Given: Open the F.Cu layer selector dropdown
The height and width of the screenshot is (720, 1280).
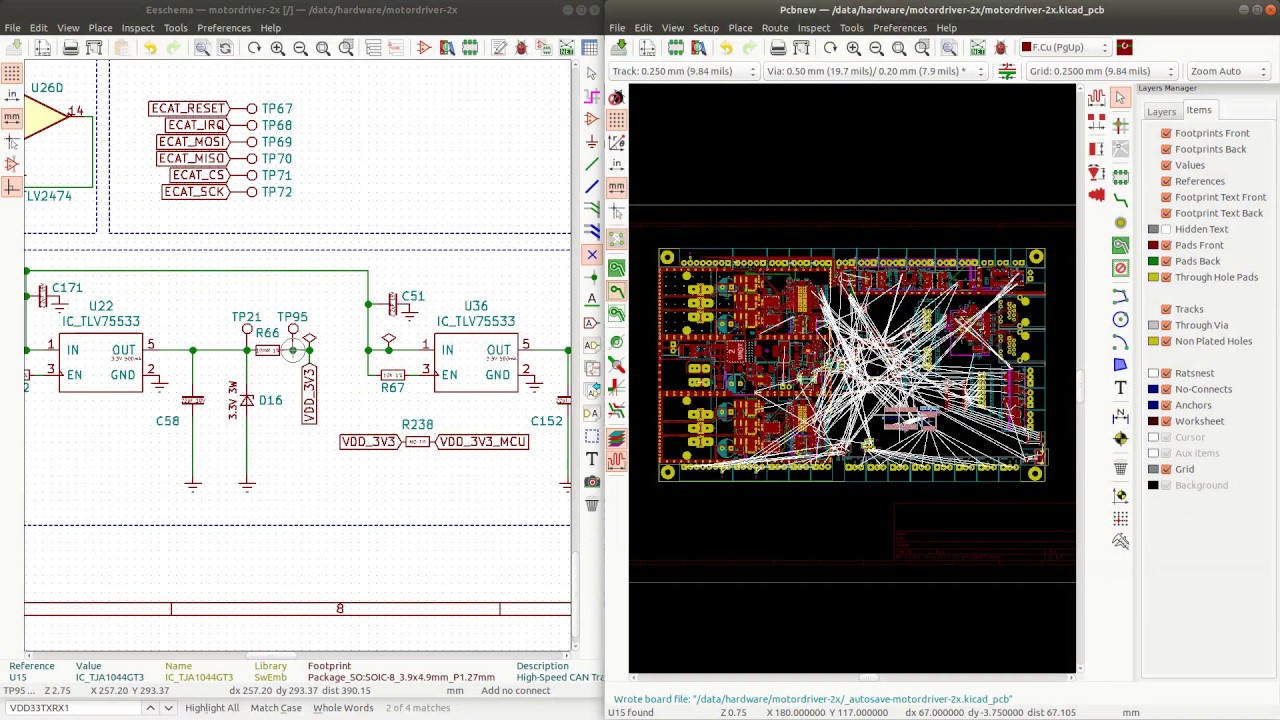Looking at the screenshot, I should (x=1064, y=47).
